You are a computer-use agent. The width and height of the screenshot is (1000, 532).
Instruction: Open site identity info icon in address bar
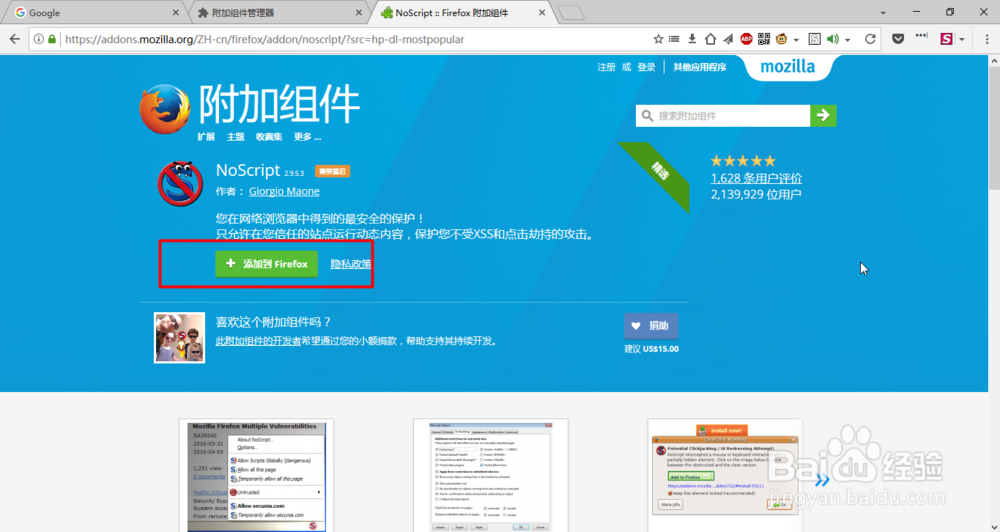39,40
